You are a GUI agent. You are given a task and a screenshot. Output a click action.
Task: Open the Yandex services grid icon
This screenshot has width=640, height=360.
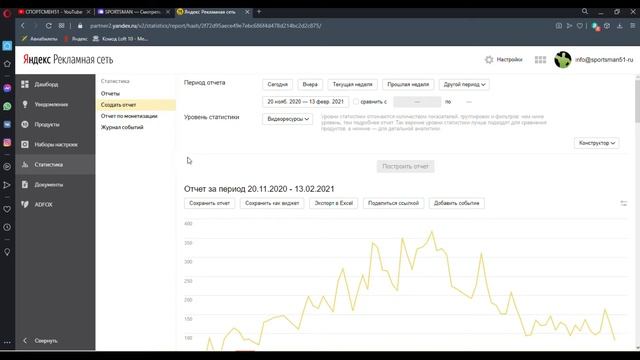tap(540, 60)
